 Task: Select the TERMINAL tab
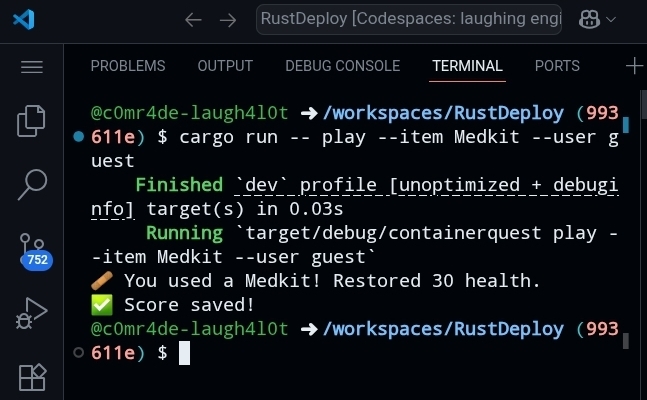(467, 66)
